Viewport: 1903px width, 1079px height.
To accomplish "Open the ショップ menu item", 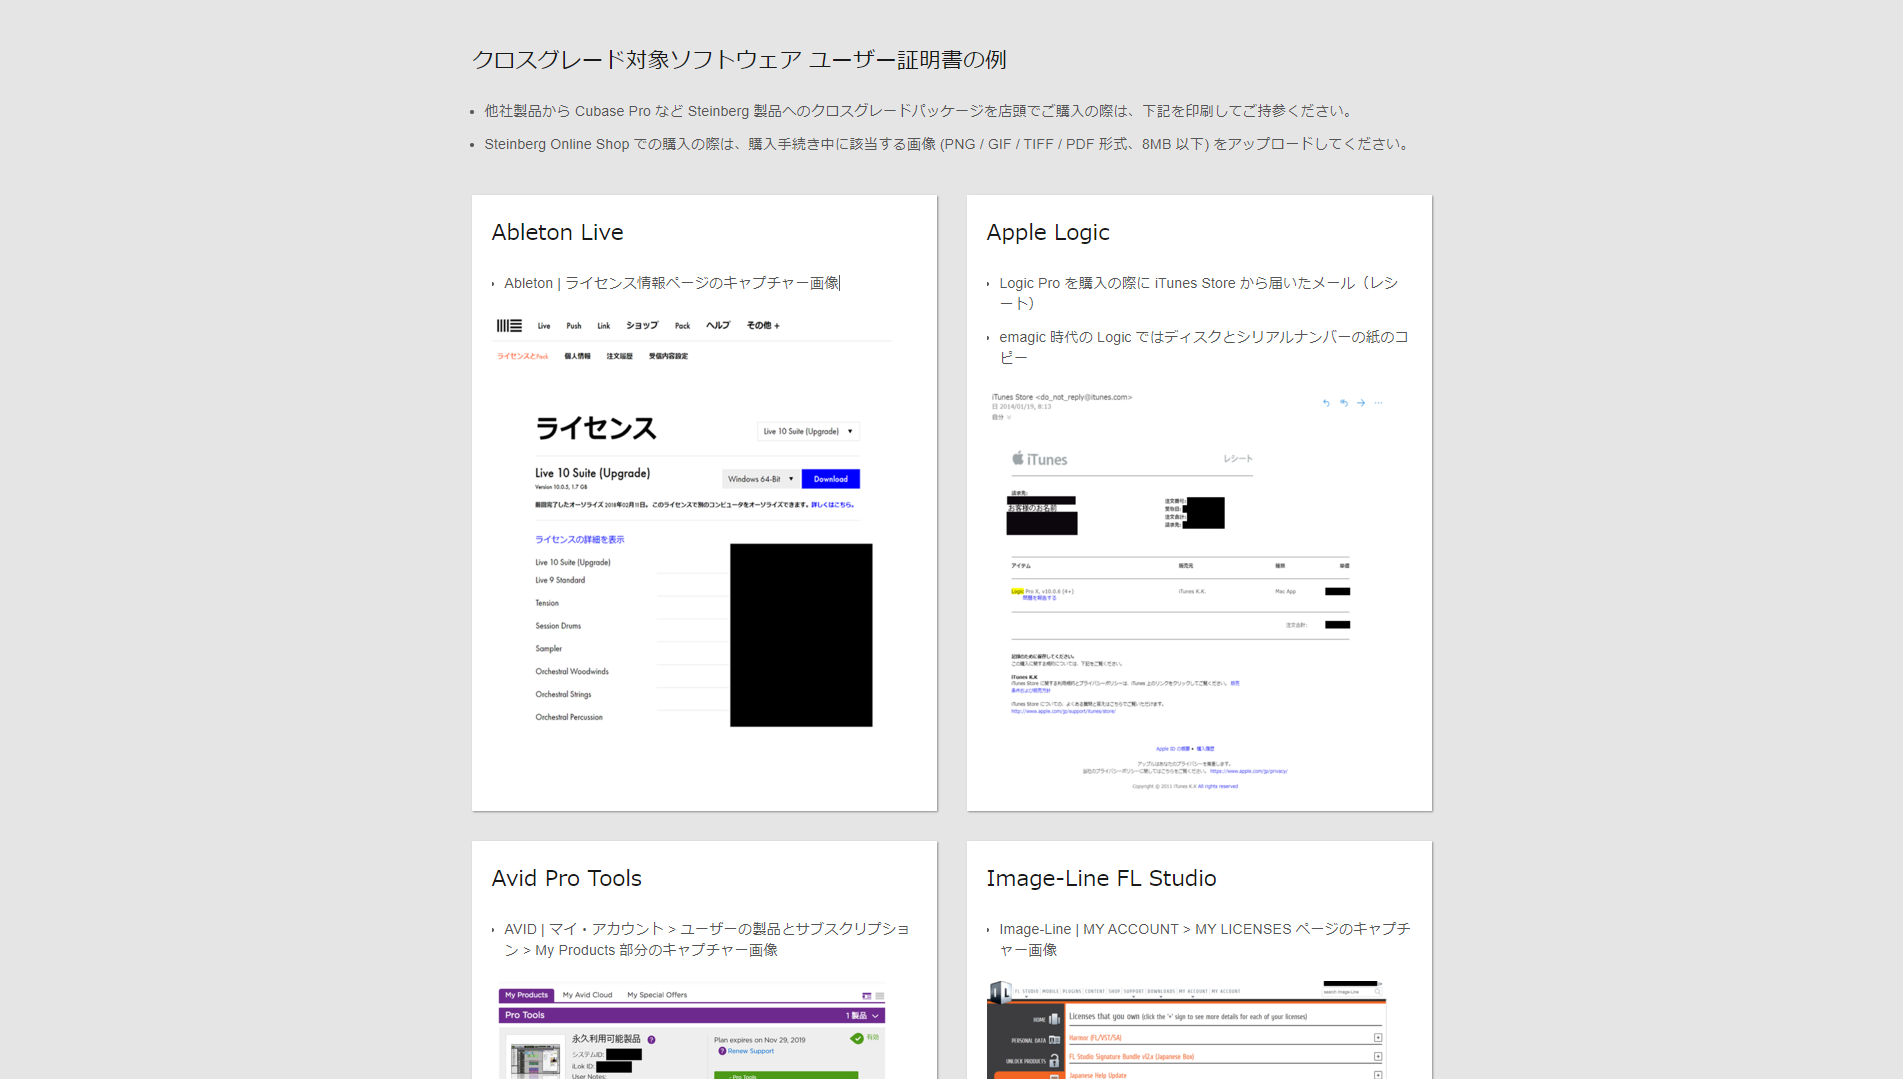I will point(642,326).
